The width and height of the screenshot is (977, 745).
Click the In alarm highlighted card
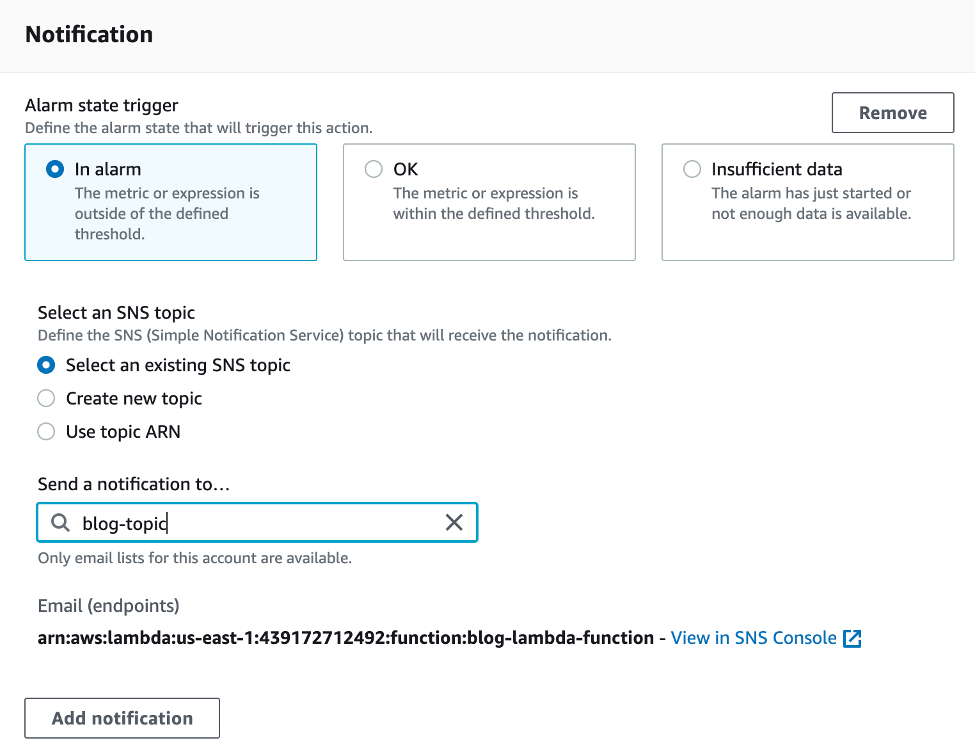pos(170,202)
